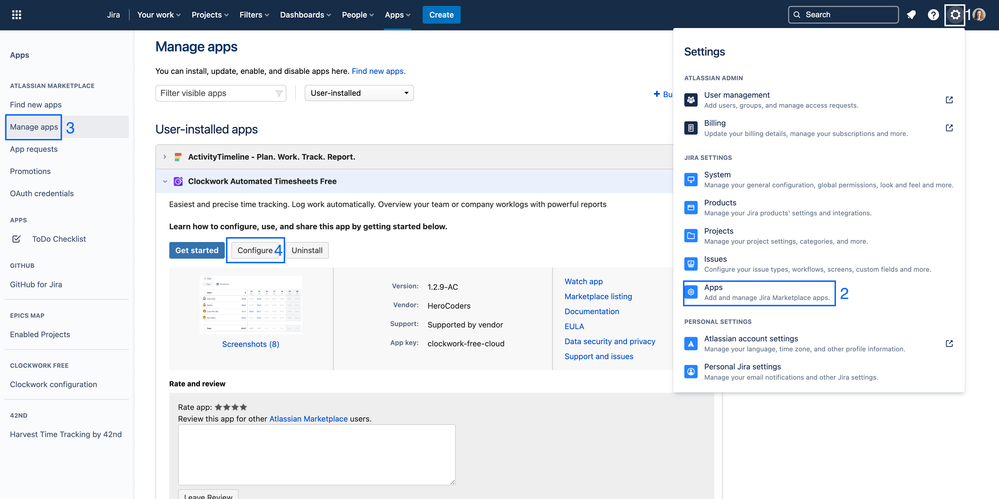Open the app switcher grid icon
The width and height of the screenshot is (999, 499).
pyautogui.click(x=17, y=15)
